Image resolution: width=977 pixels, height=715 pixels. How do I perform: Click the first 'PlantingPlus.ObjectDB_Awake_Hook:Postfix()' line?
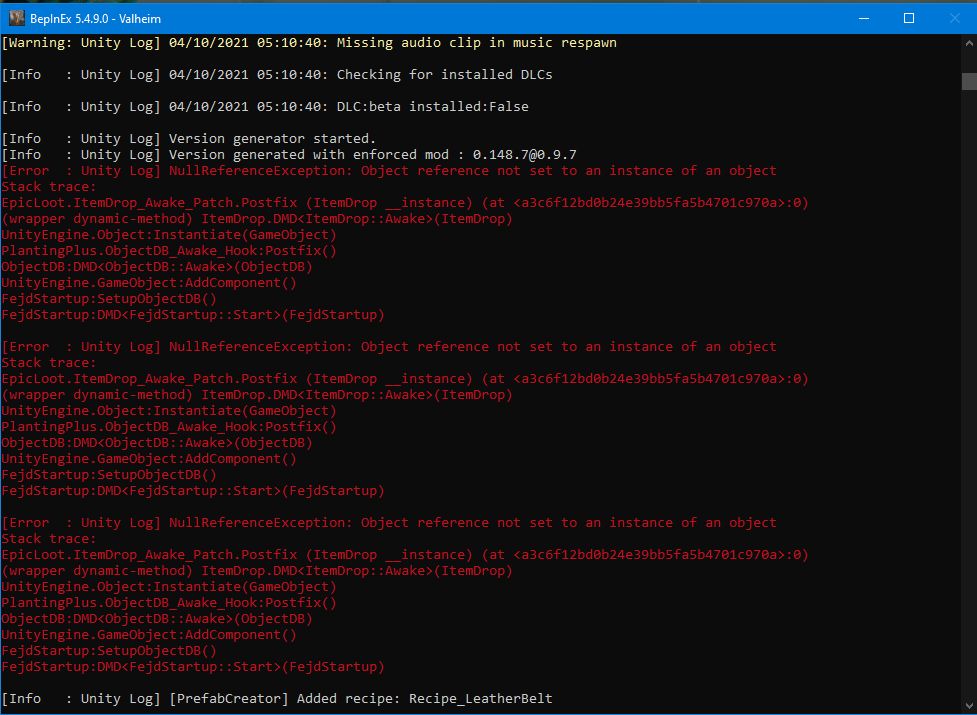(169, 250)
